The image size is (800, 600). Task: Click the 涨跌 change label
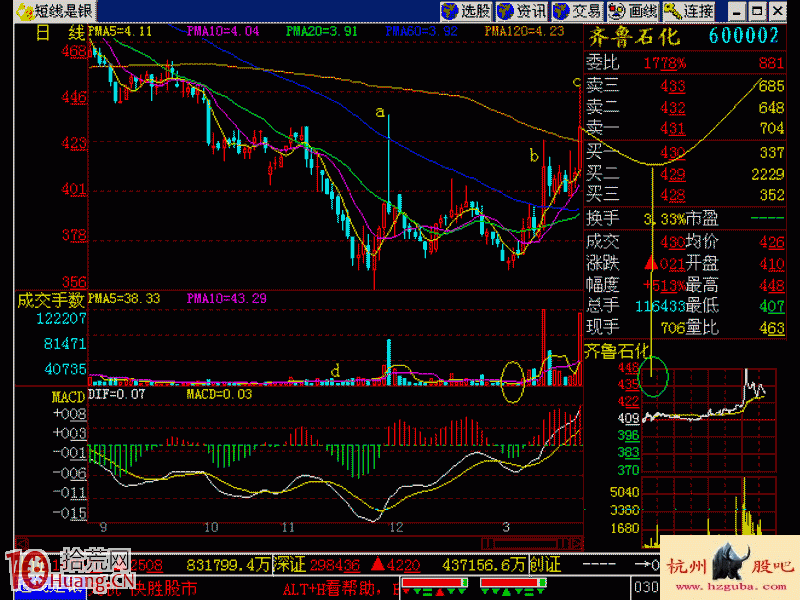[603, 263]
